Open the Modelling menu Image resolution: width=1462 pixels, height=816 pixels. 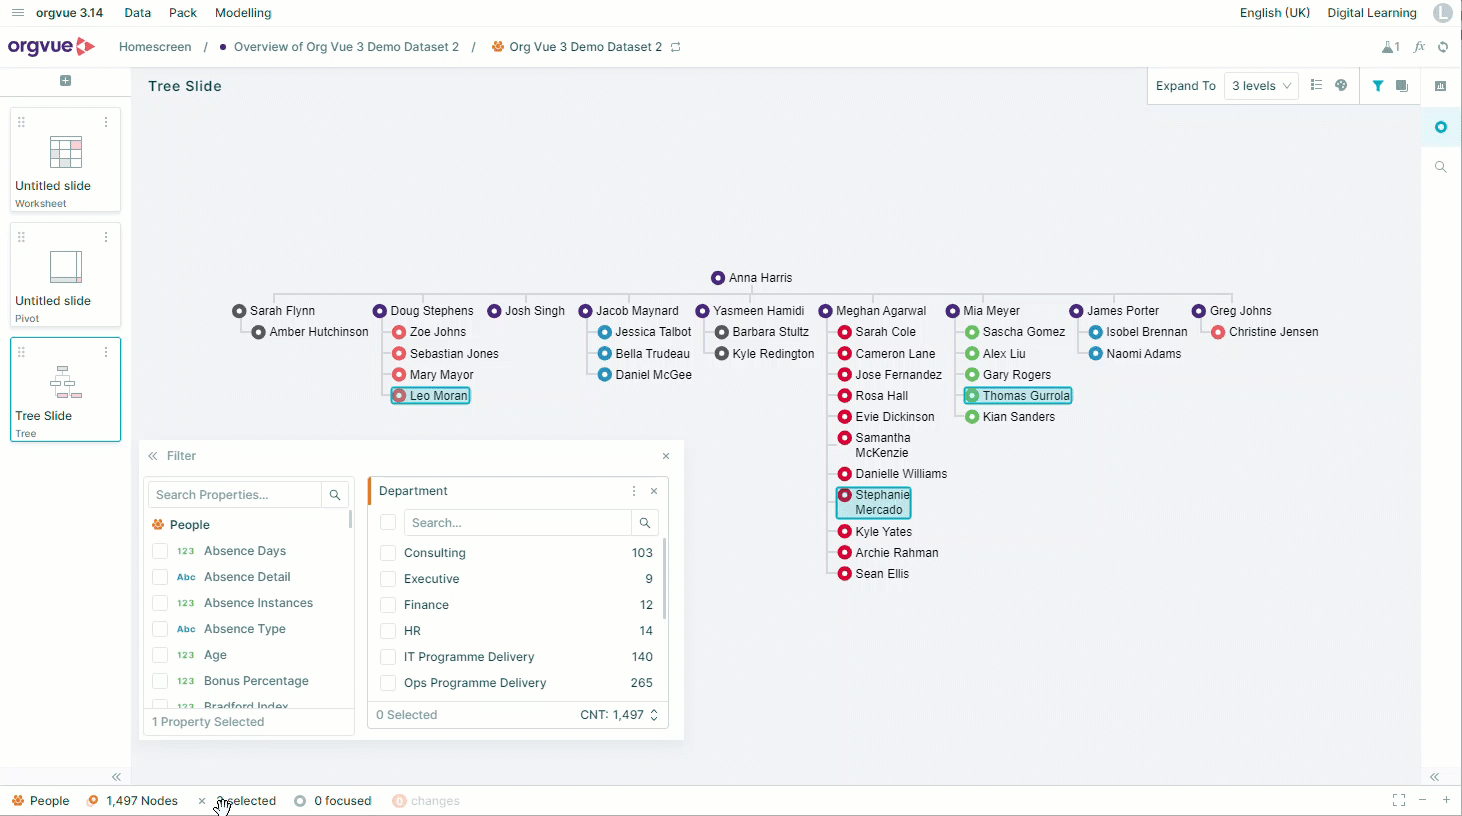243,13
